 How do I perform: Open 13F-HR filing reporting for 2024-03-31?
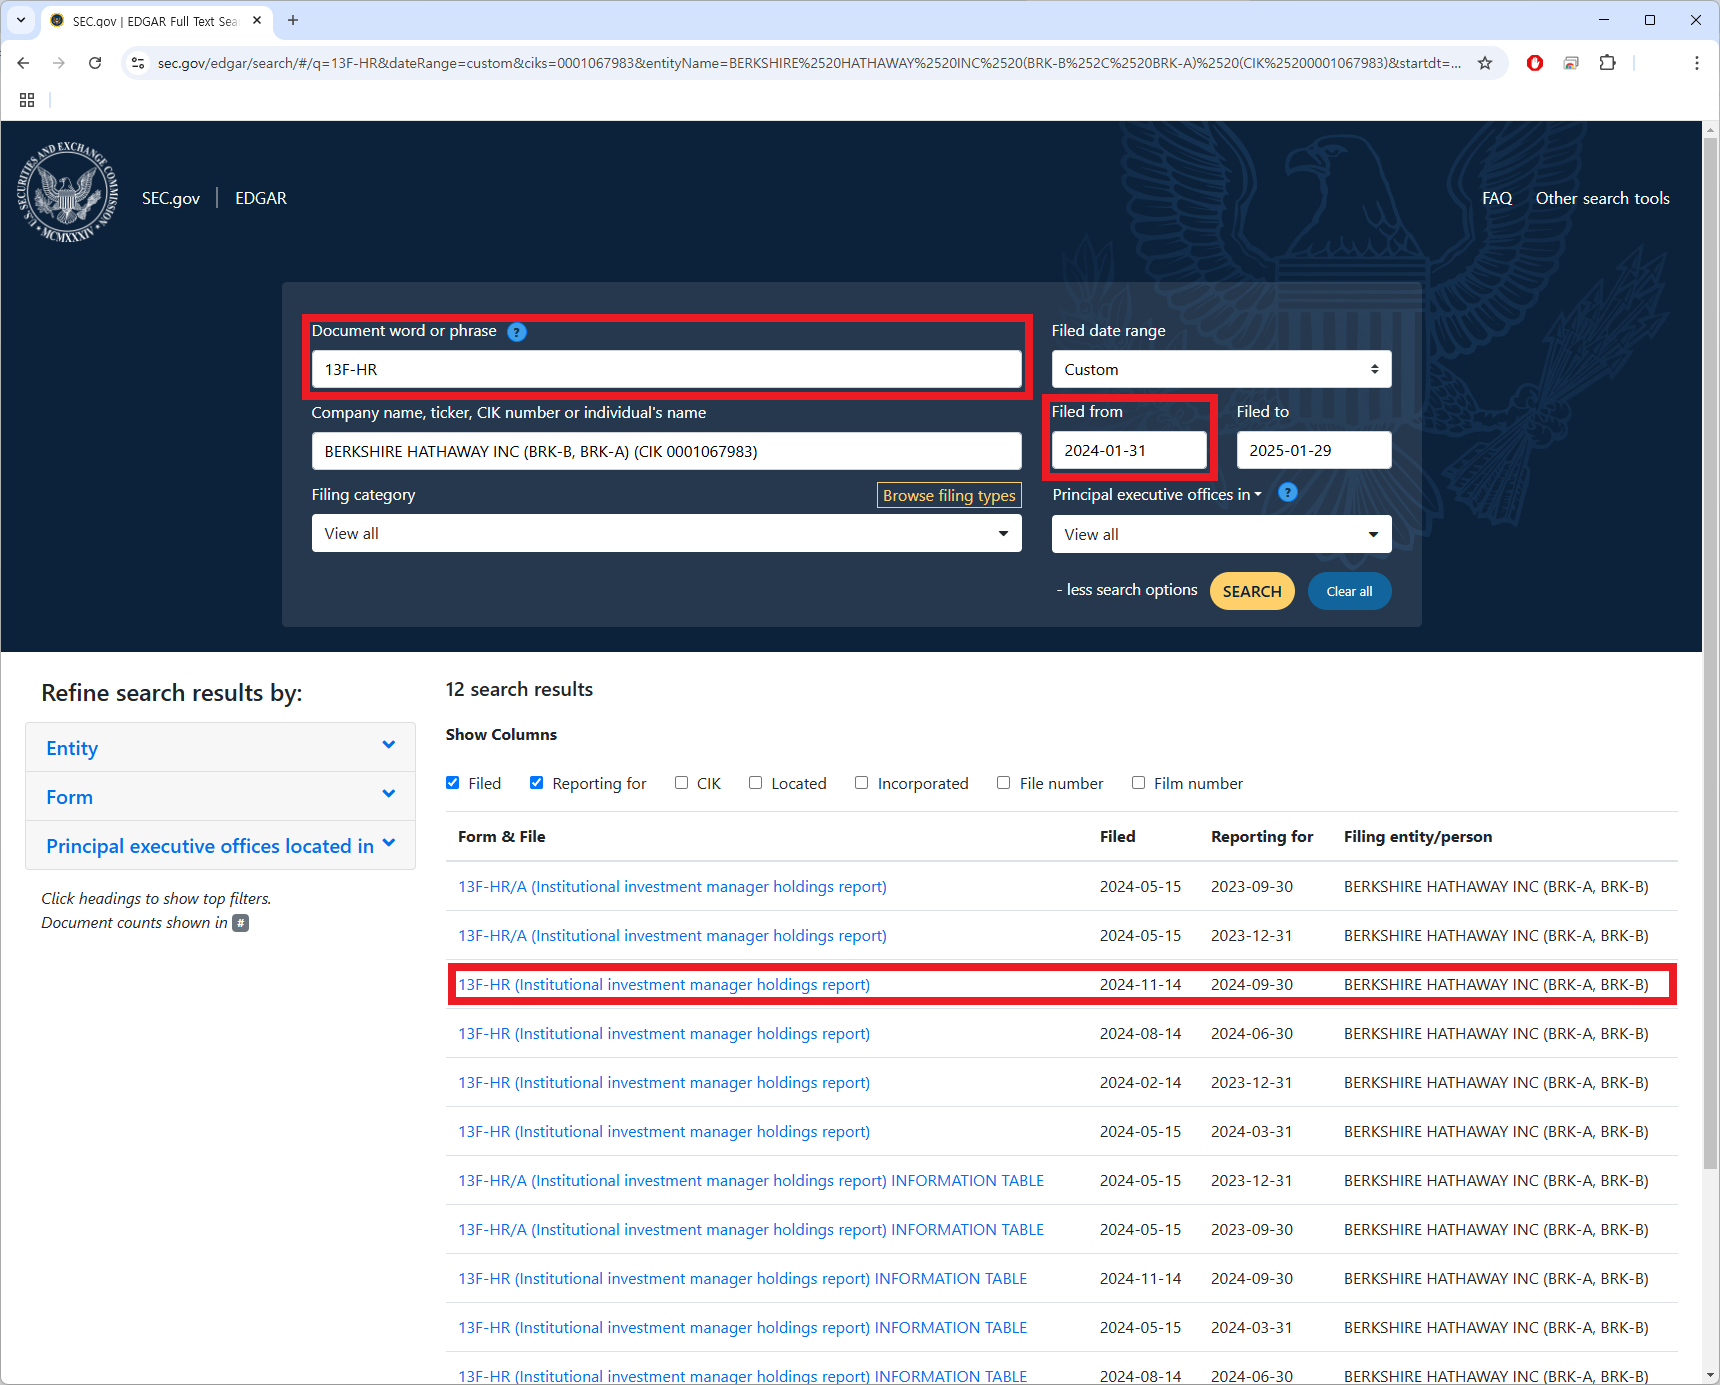(664, 1131)
